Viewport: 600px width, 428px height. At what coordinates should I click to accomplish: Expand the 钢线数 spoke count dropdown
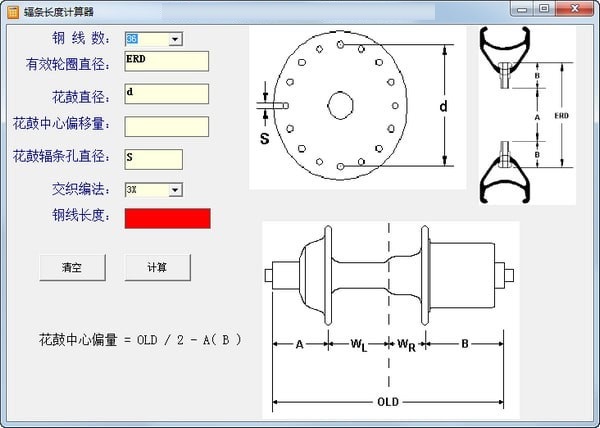tap(176, 39)
